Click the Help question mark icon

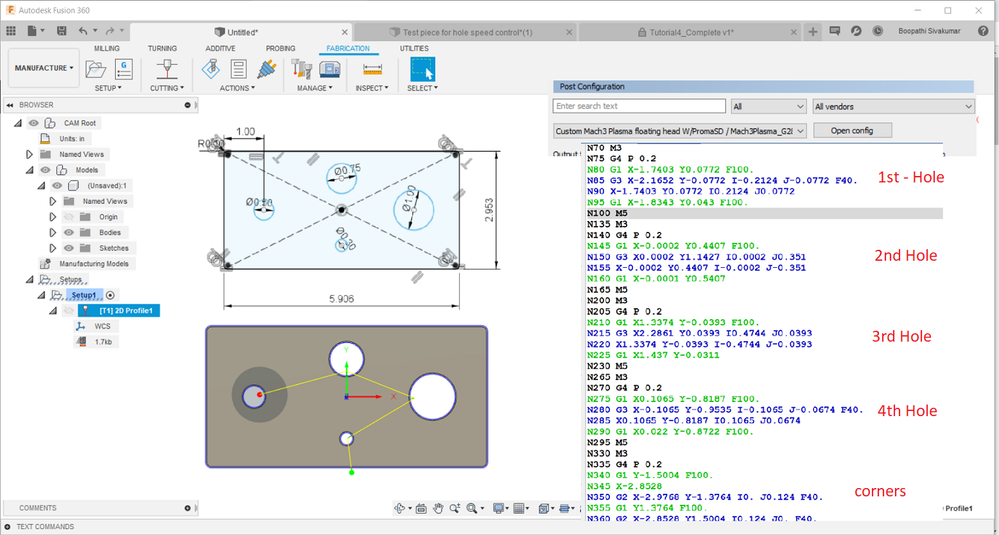983,31
